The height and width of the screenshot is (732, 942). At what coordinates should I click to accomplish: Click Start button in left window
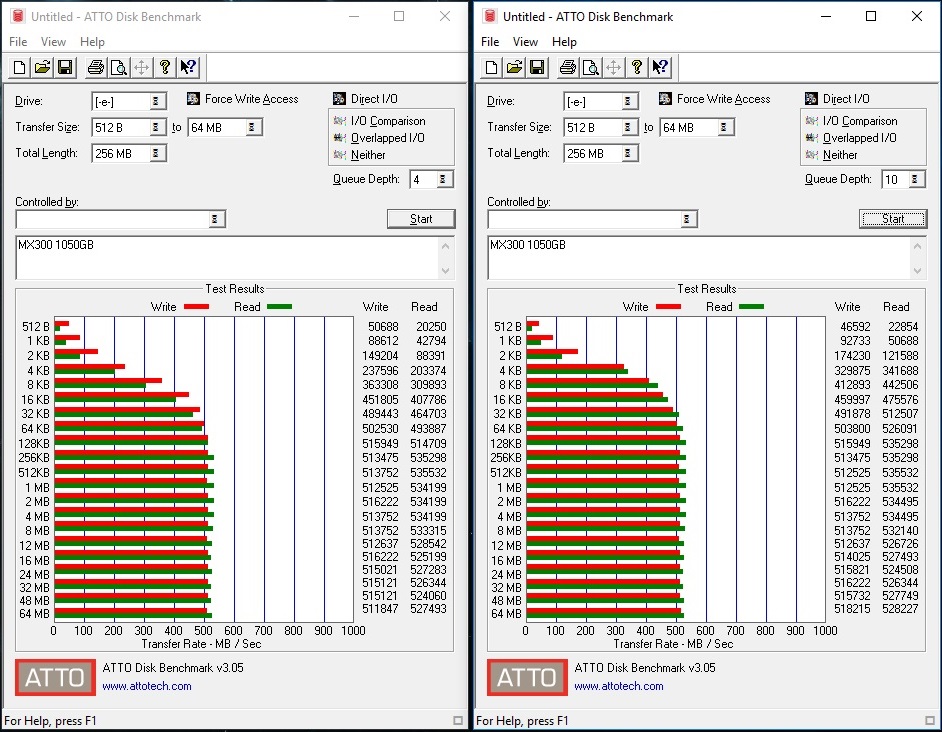point(421,219)
